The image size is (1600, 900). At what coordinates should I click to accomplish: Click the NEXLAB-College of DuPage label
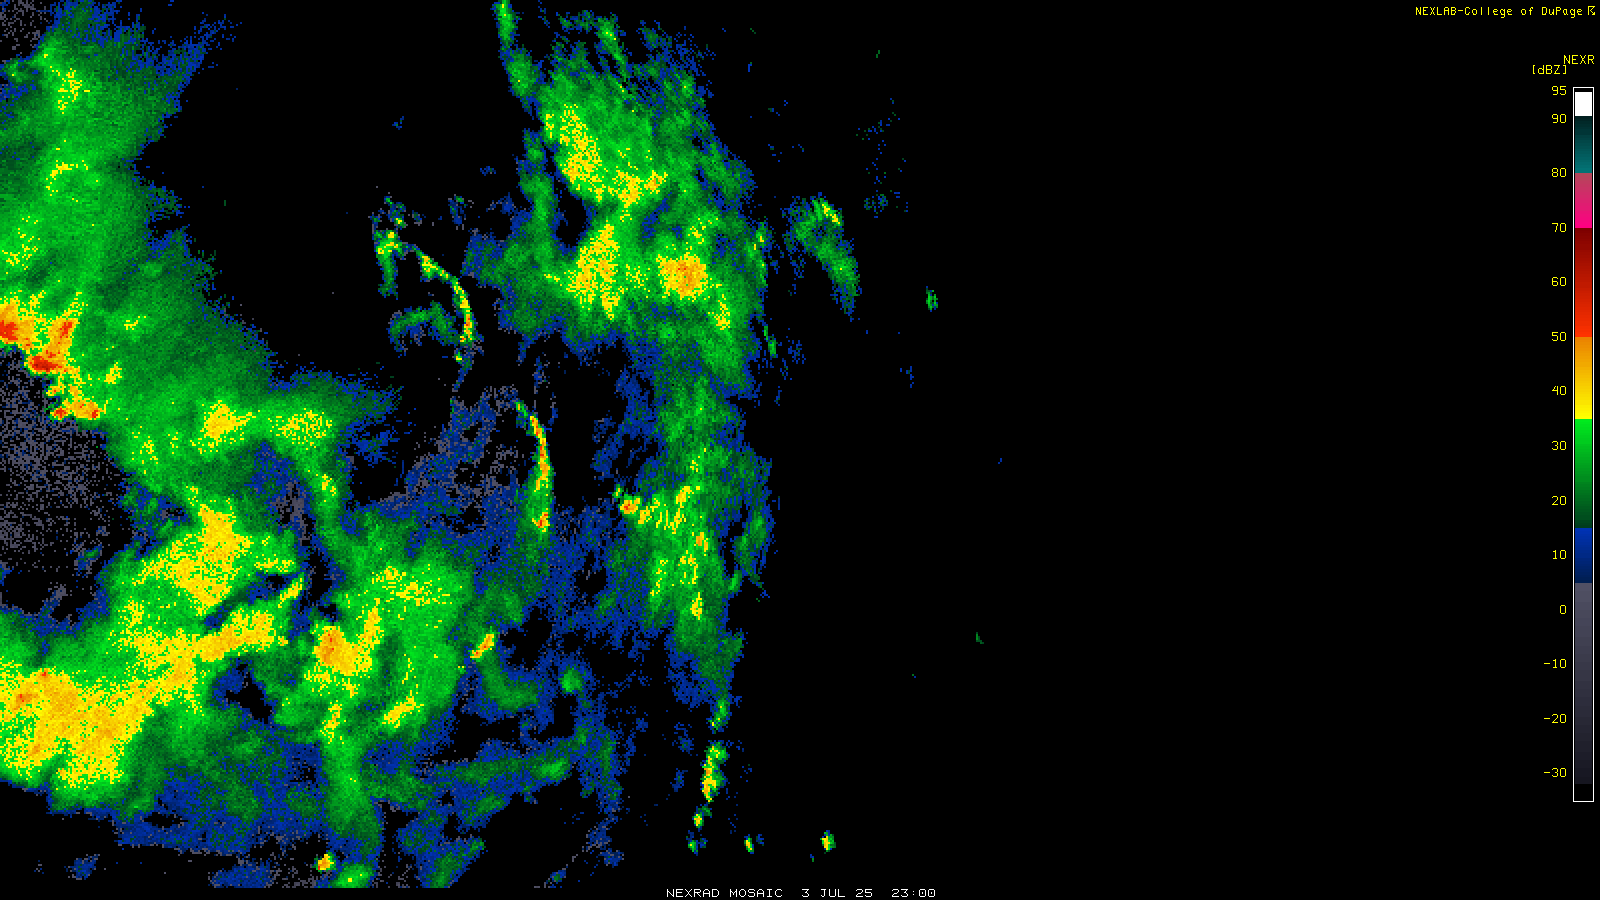tap(1499, 11)
